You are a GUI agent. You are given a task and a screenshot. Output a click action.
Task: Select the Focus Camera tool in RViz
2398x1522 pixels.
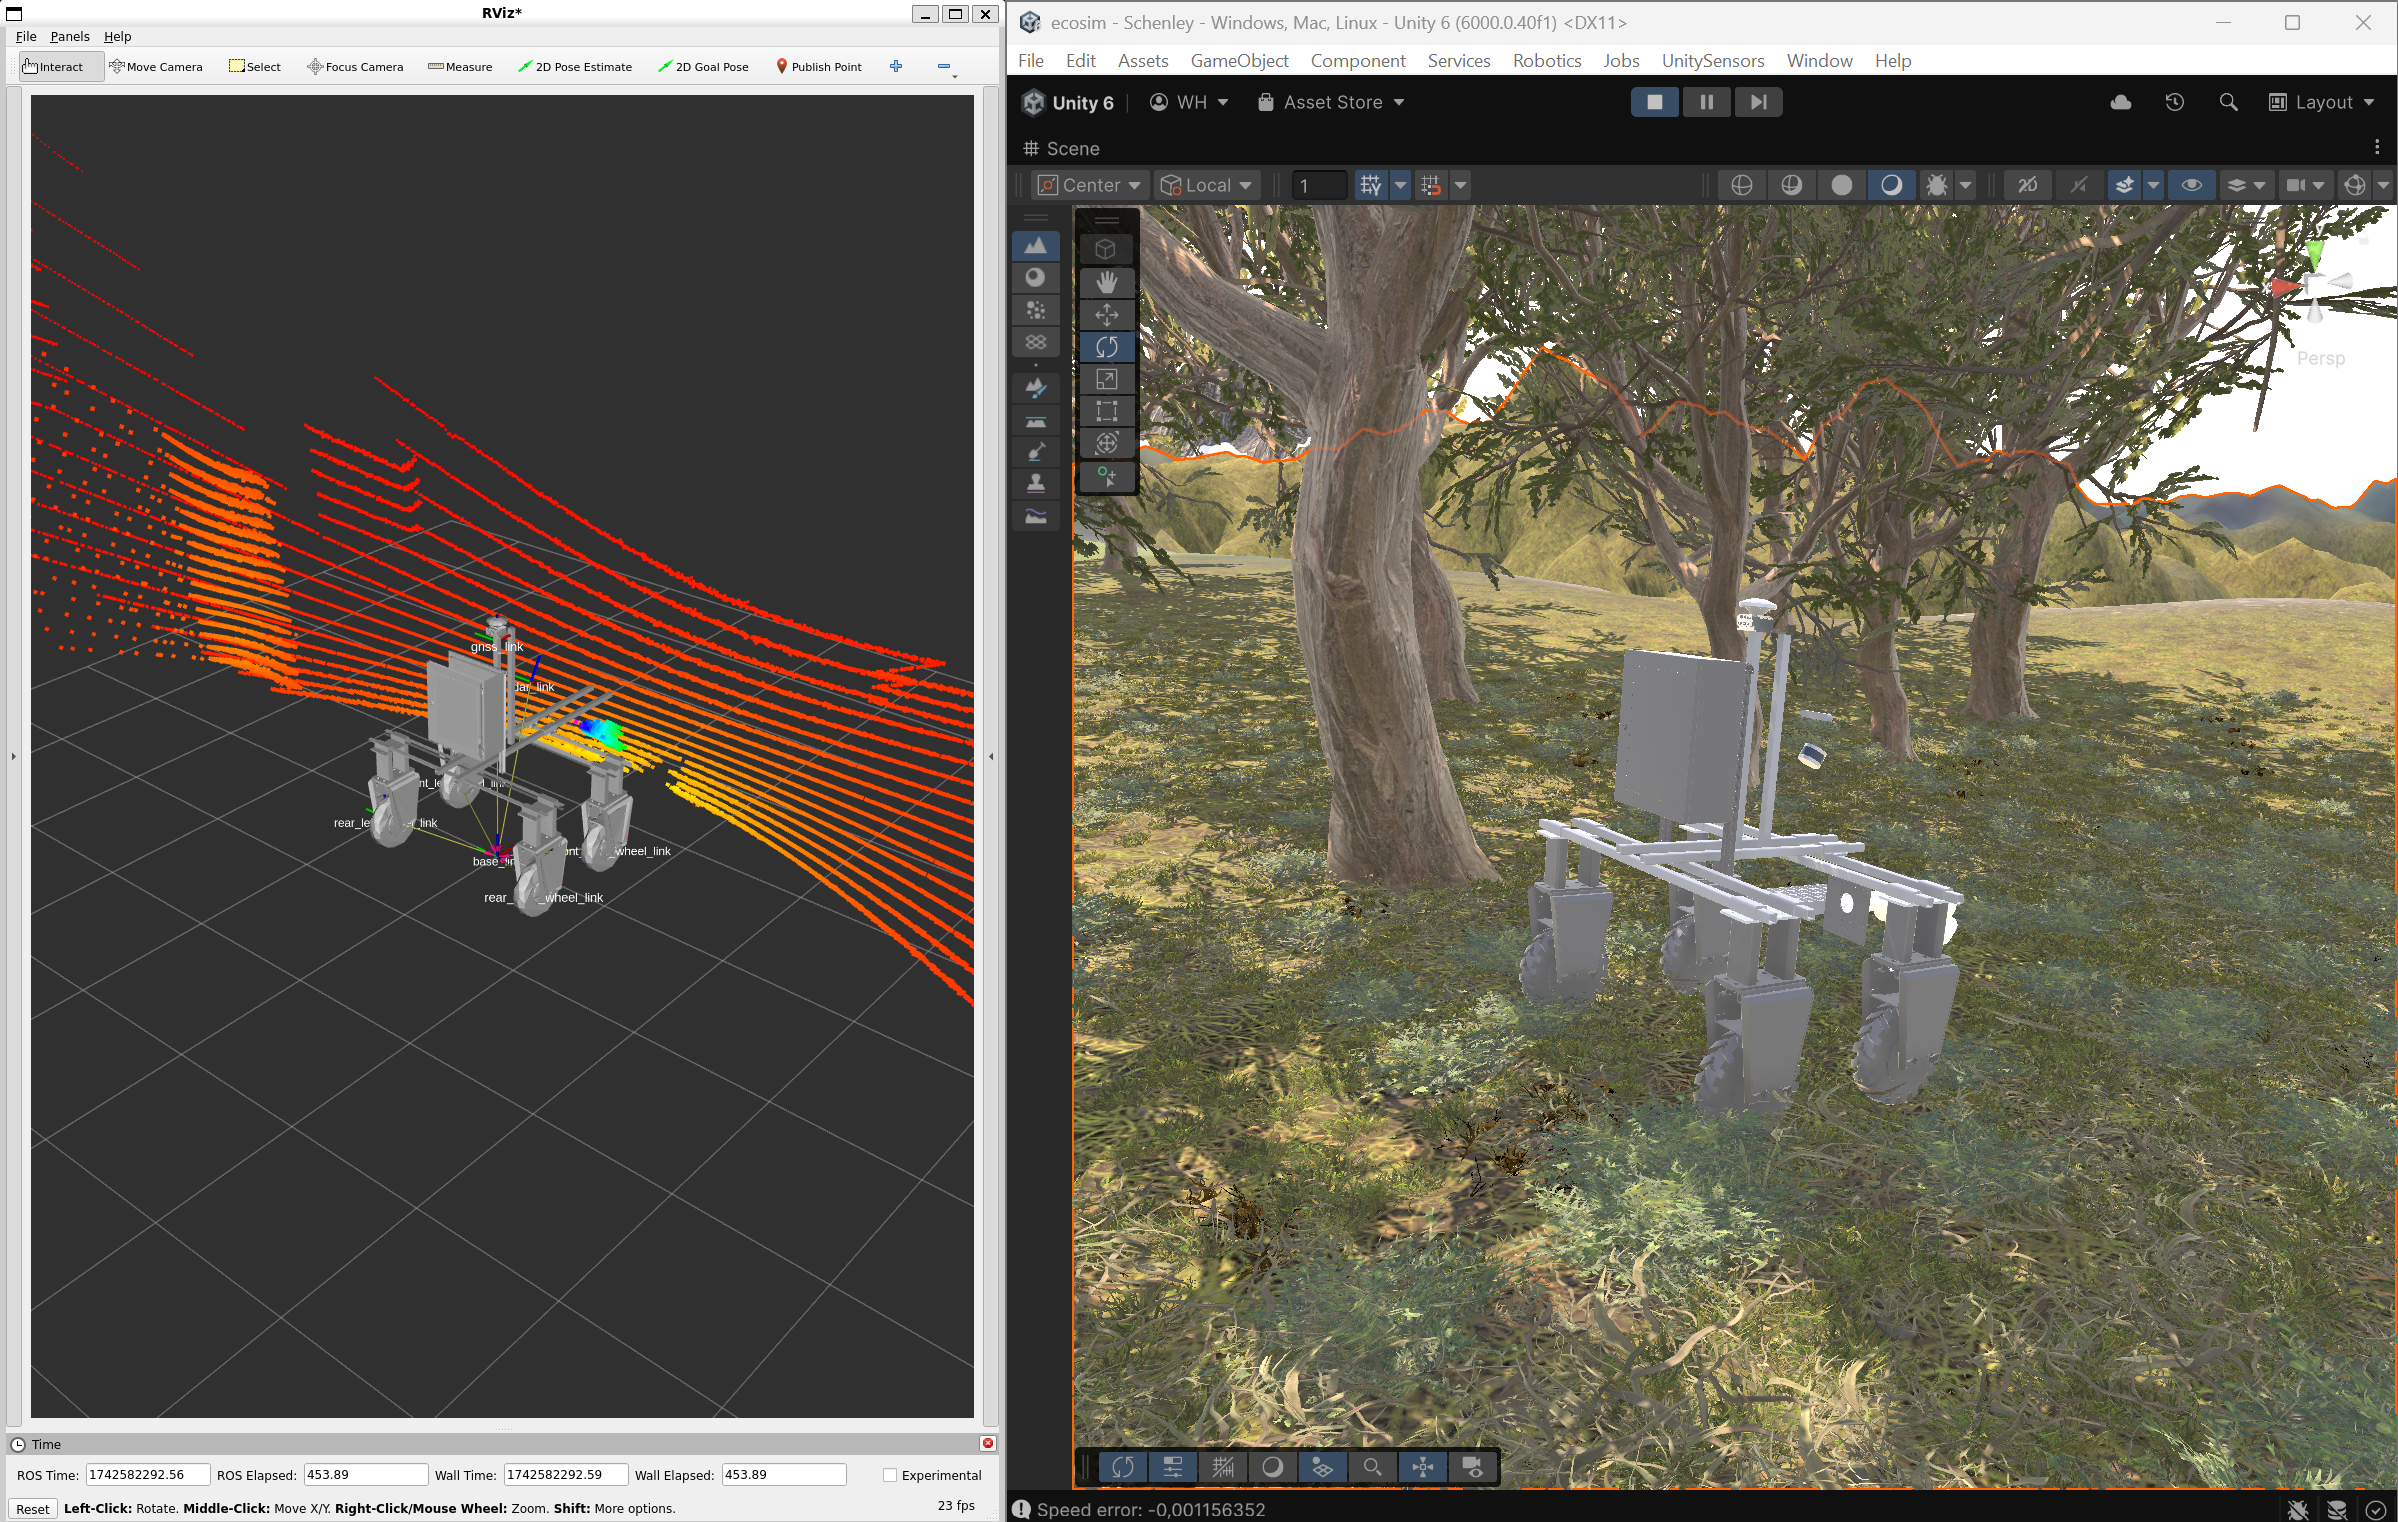[x=355, y=67]
